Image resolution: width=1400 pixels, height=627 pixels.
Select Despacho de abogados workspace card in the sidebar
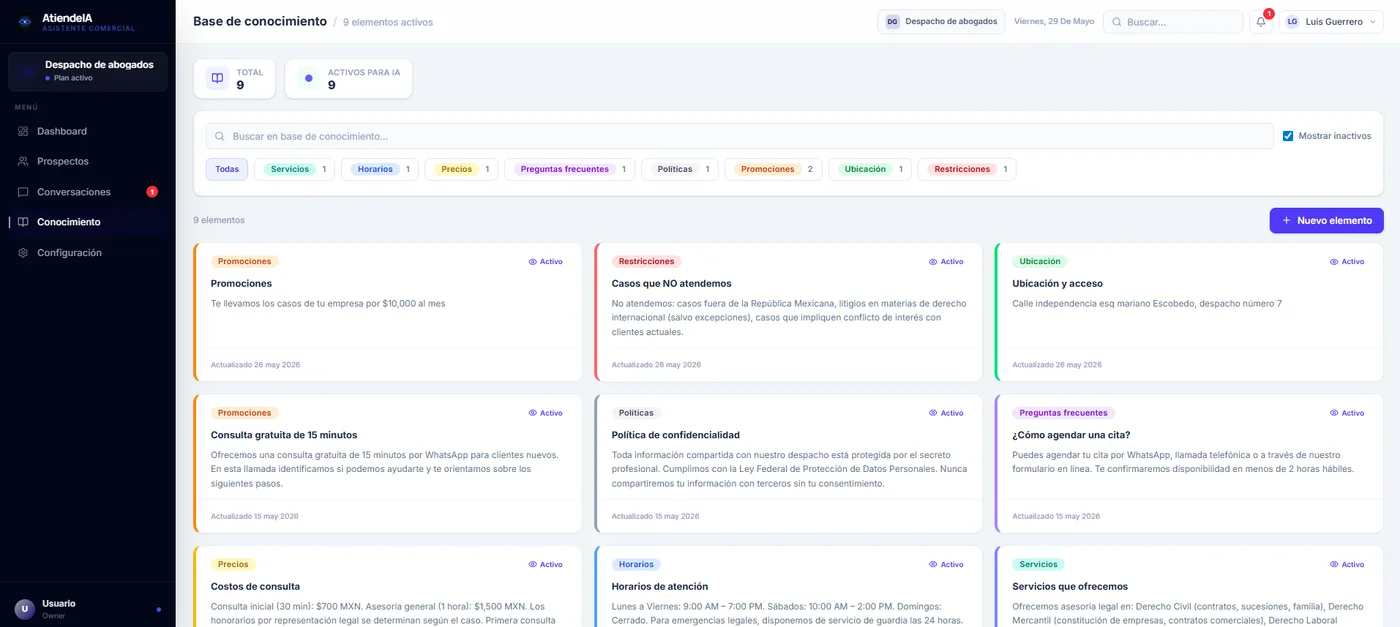[88, 71]
